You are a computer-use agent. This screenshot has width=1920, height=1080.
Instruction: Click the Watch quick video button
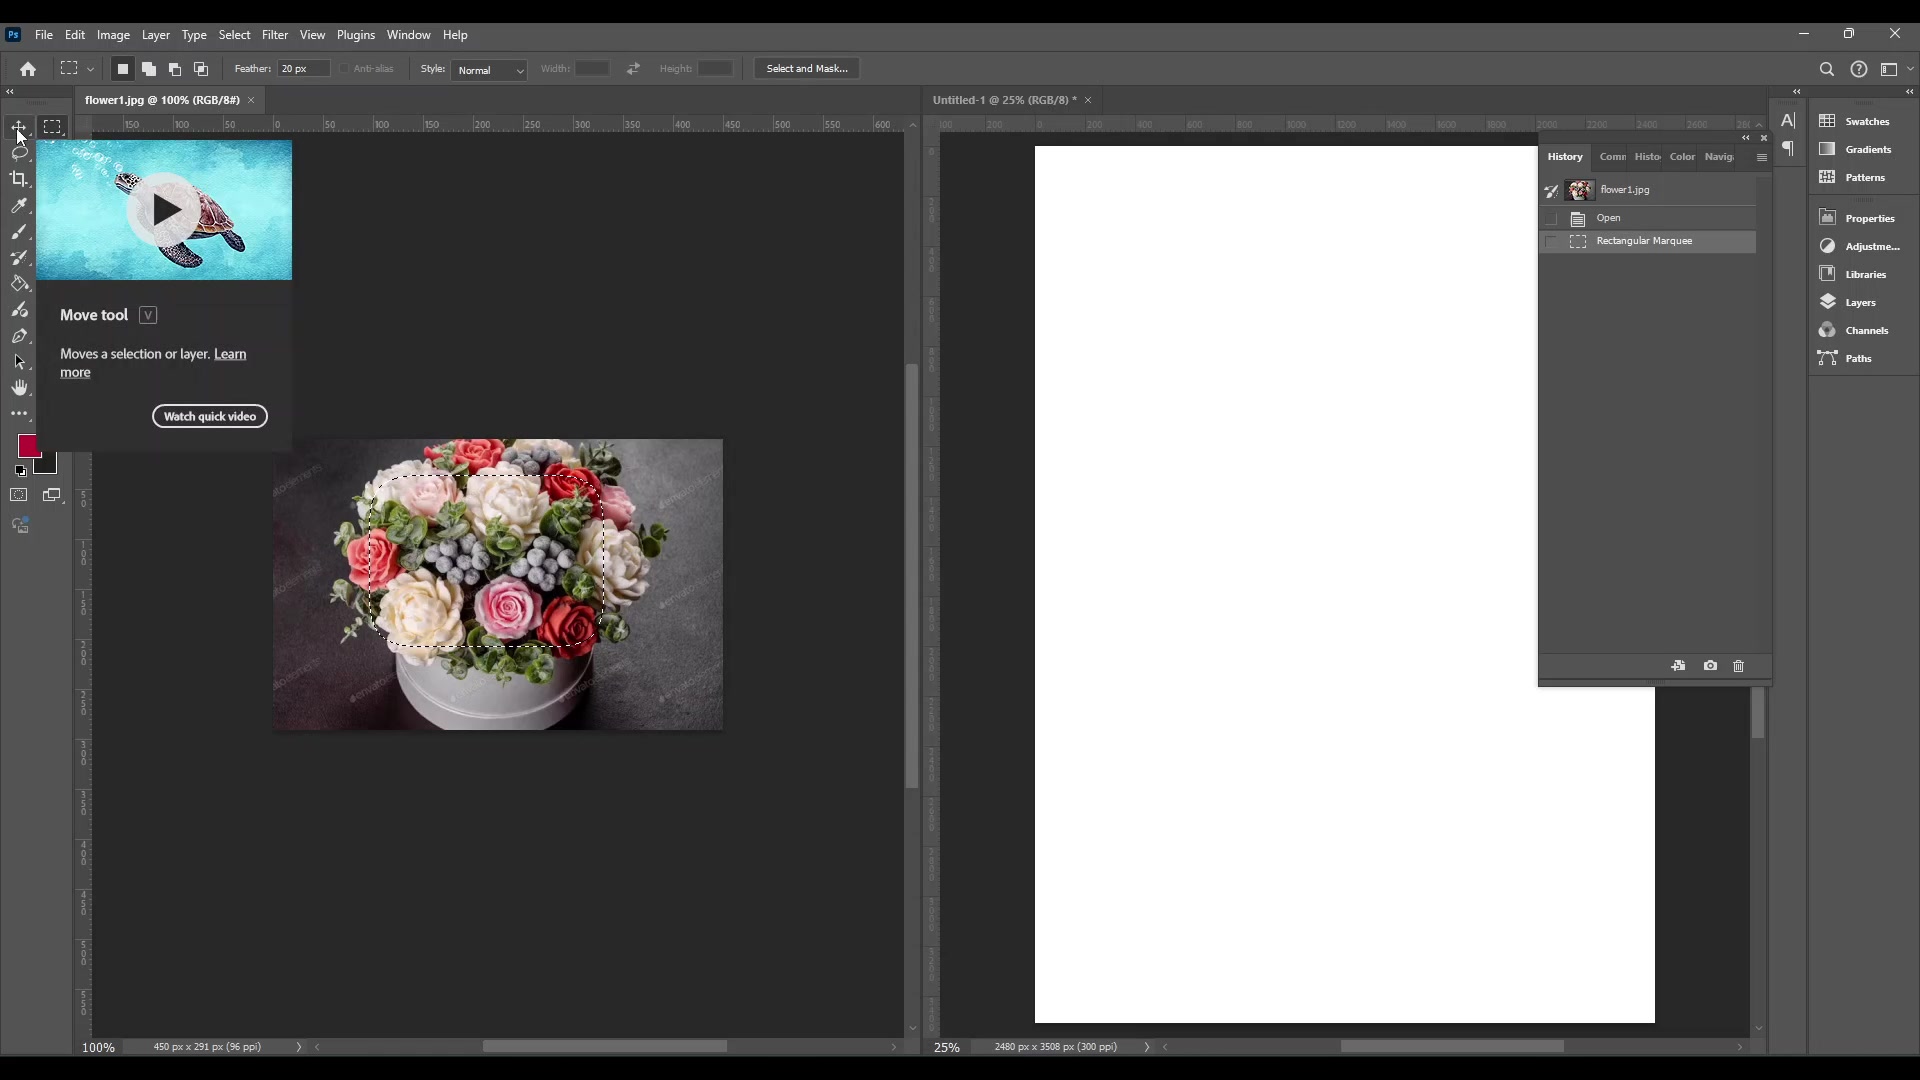click(210, 416)
